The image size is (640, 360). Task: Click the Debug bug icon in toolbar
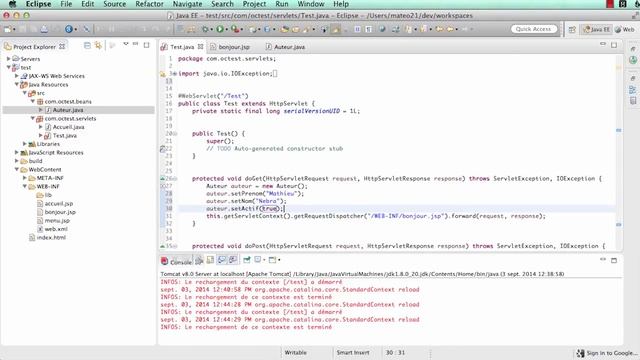(x=205, y=29)
